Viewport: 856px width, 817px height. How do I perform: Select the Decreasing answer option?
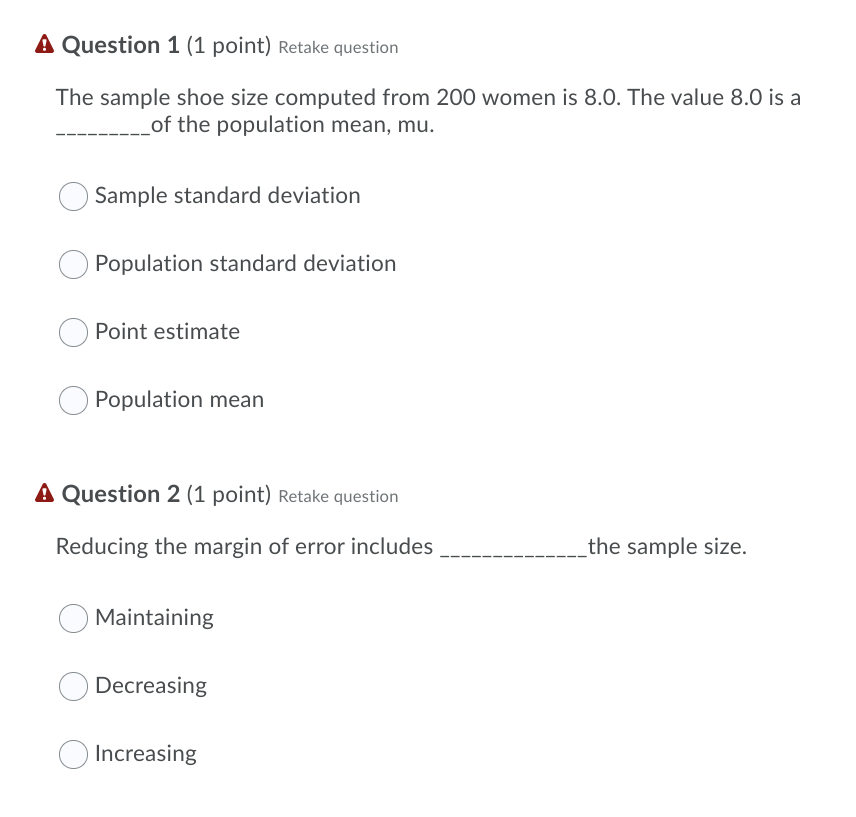[72, 686]
